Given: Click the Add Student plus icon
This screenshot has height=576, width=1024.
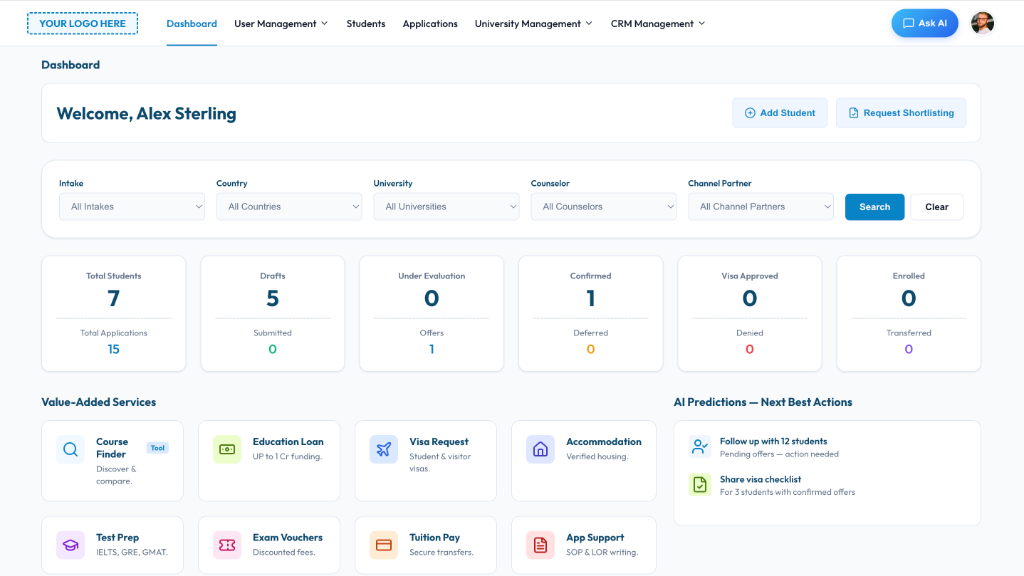Looking at the screenshot, I should pyautogui.click(x=749, y=112).
